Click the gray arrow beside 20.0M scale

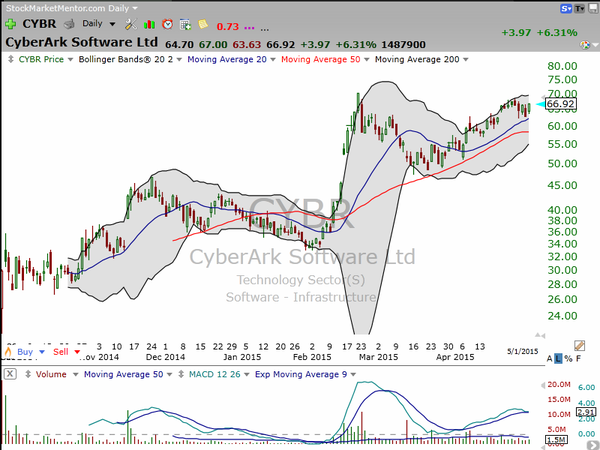(543, 385)
